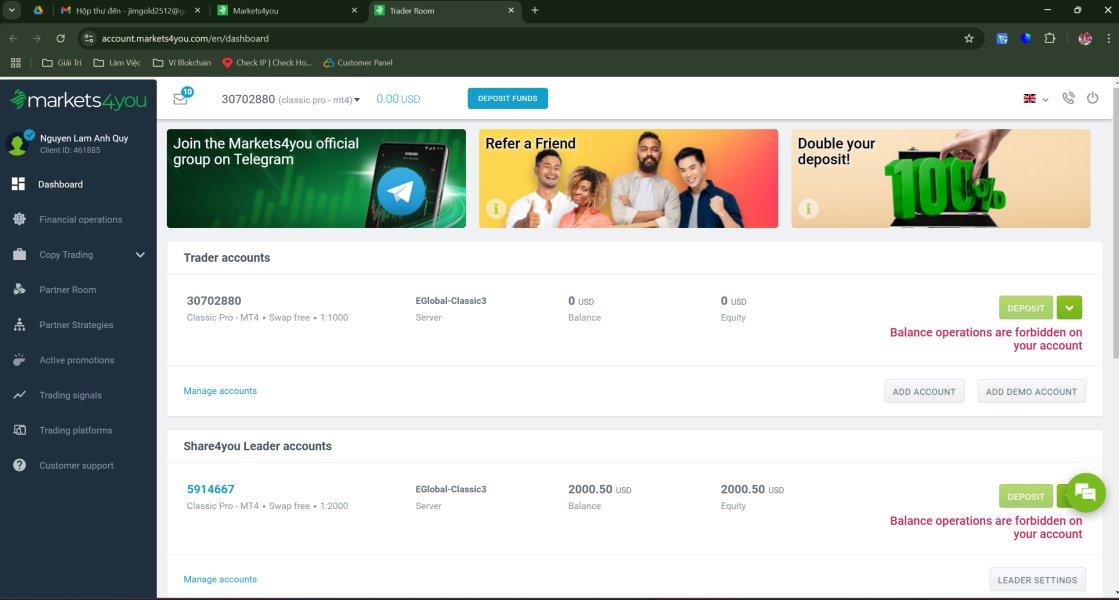Click the Dashboard grid icon
Image resolution: width=1119 pixels, height=600 pixels.
[x=19, y=184]
